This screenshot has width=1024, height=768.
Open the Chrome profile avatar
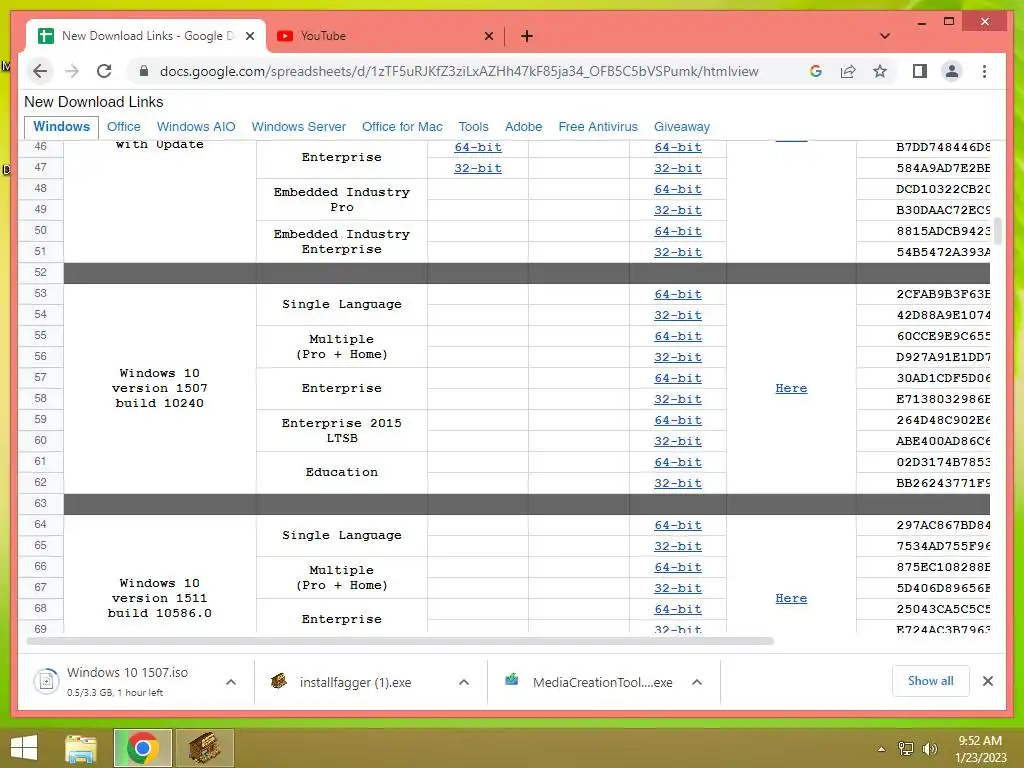pos(952,71)
